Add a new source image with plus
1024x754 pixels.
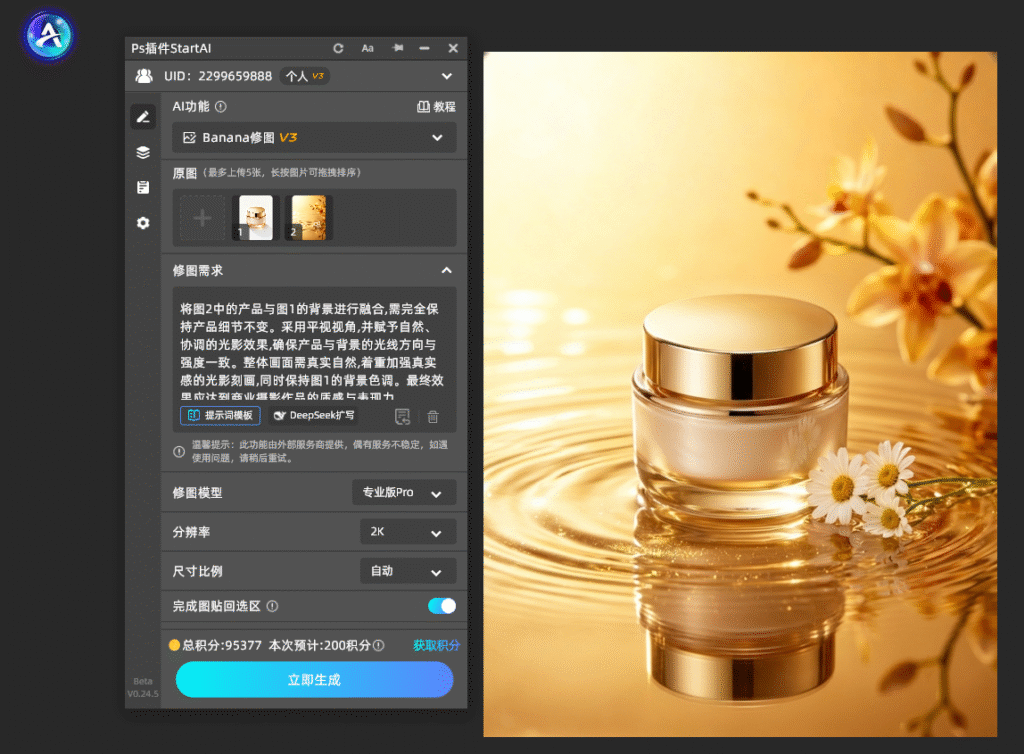(x=202, y=217)
